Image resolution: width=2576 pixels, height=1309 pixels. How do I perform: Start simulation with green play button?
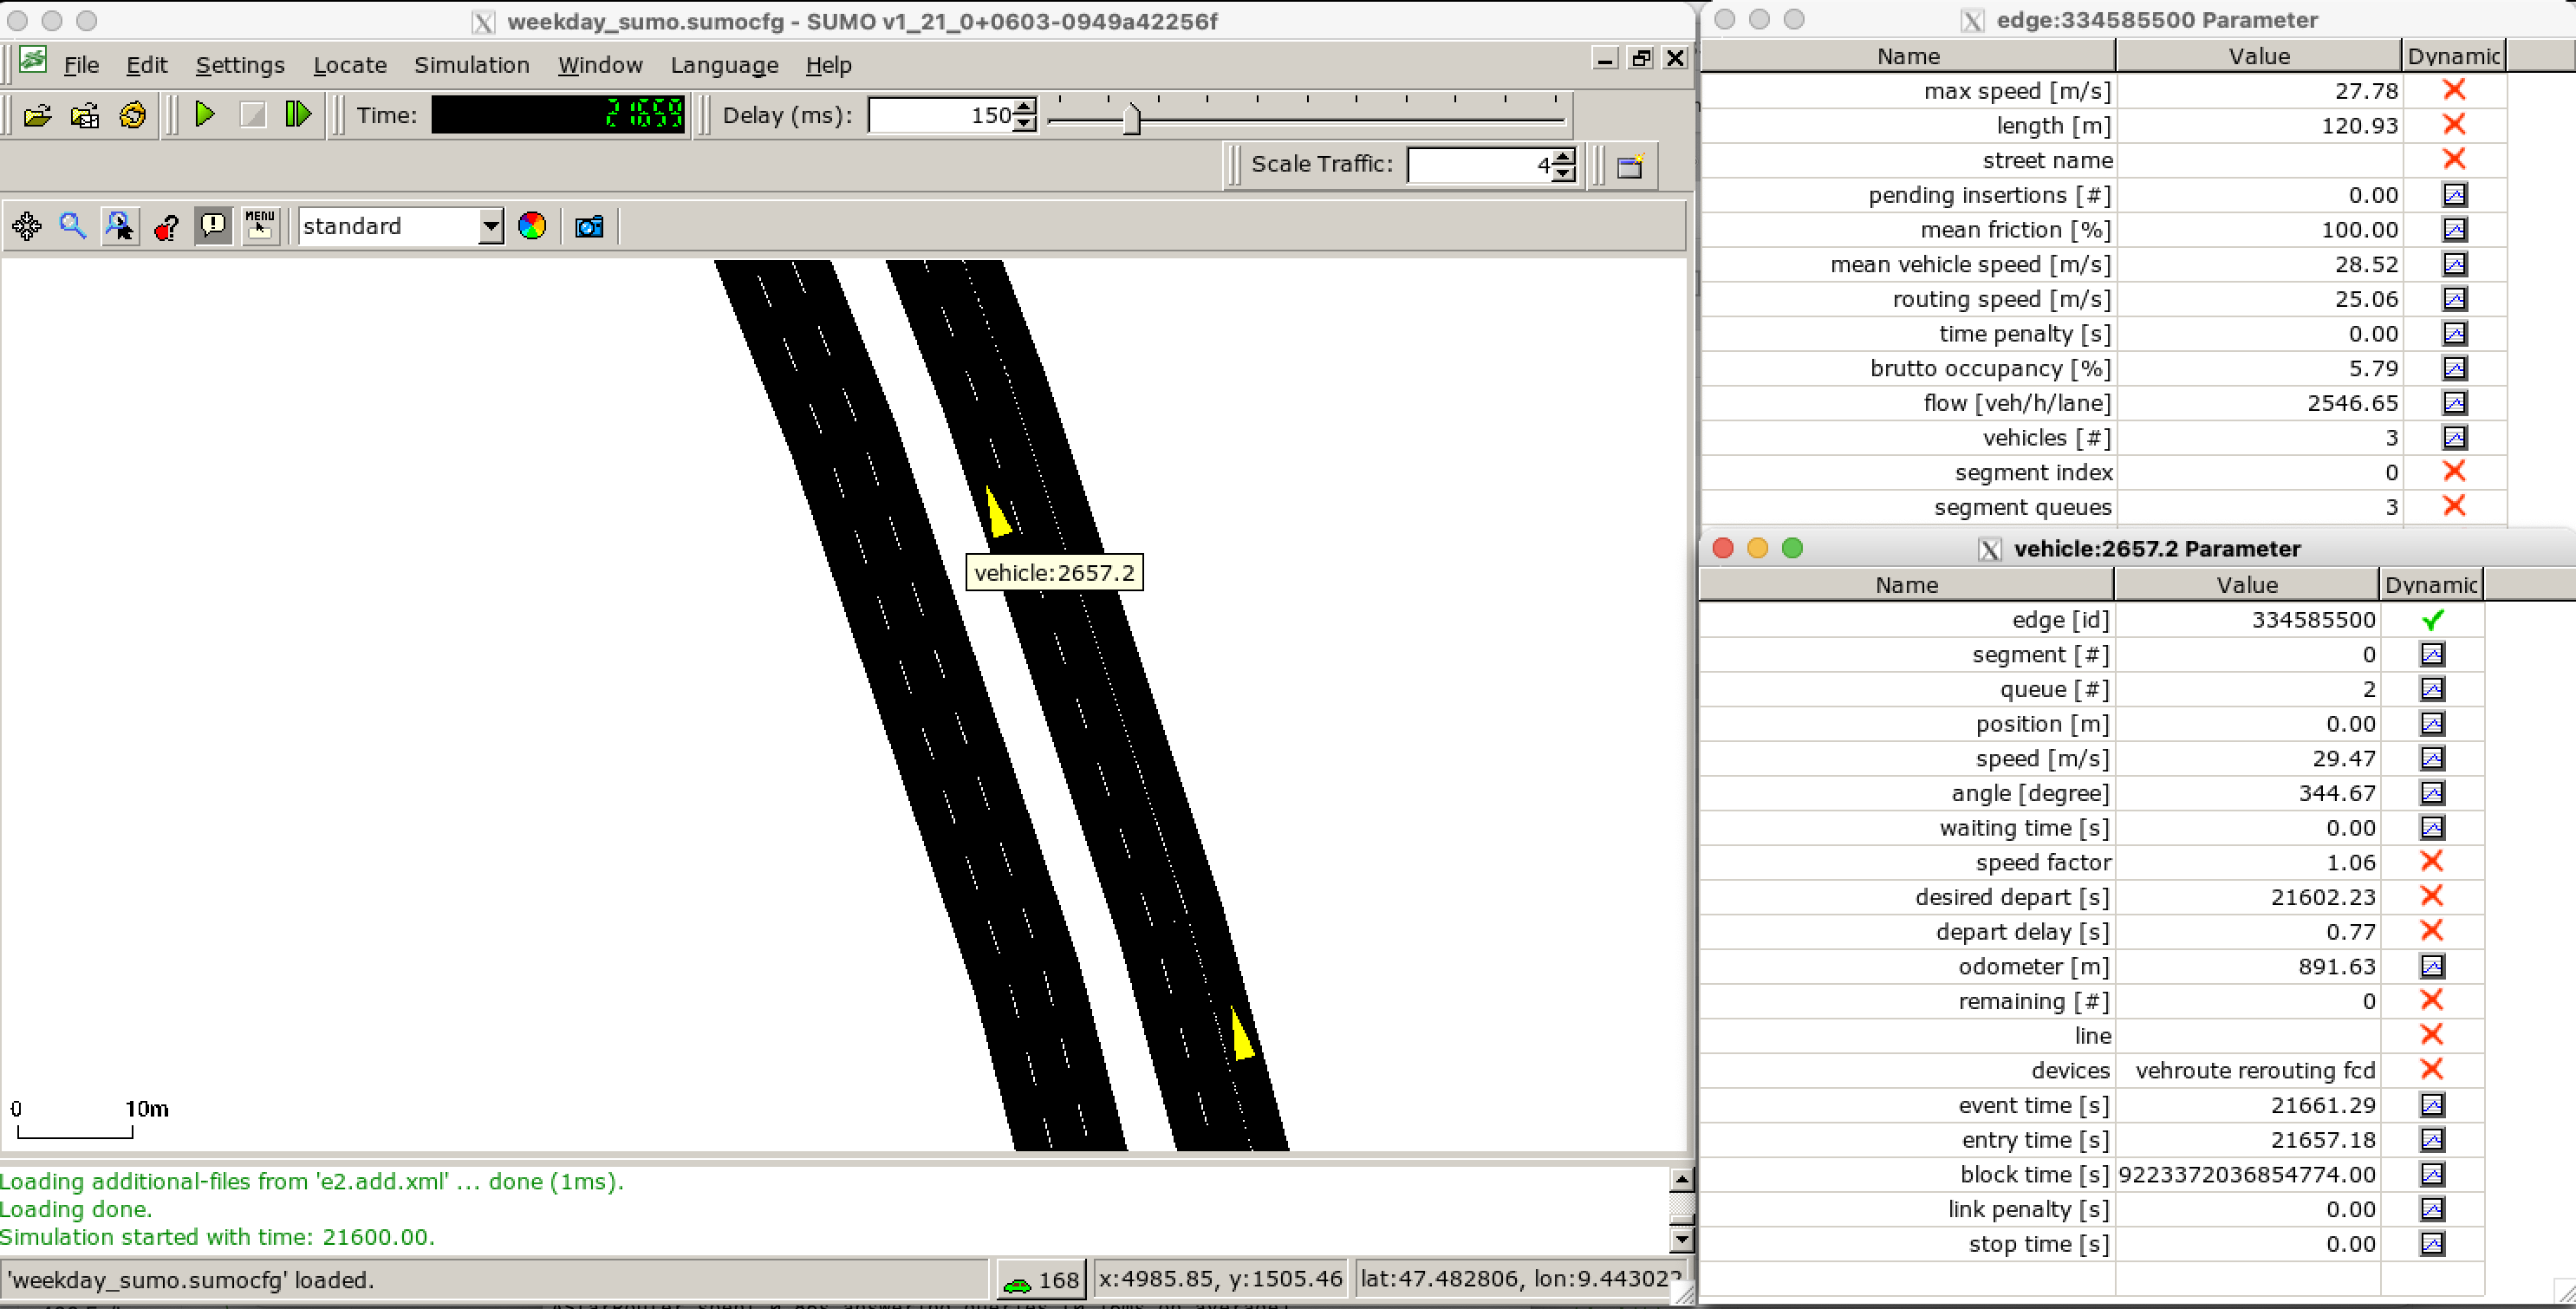[x=205, y=114]
